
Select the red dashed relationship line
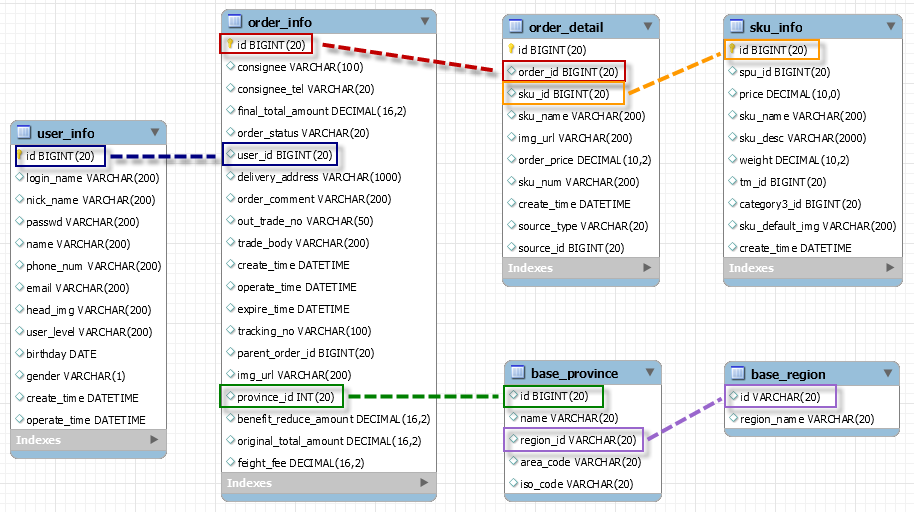click(408, 57)
